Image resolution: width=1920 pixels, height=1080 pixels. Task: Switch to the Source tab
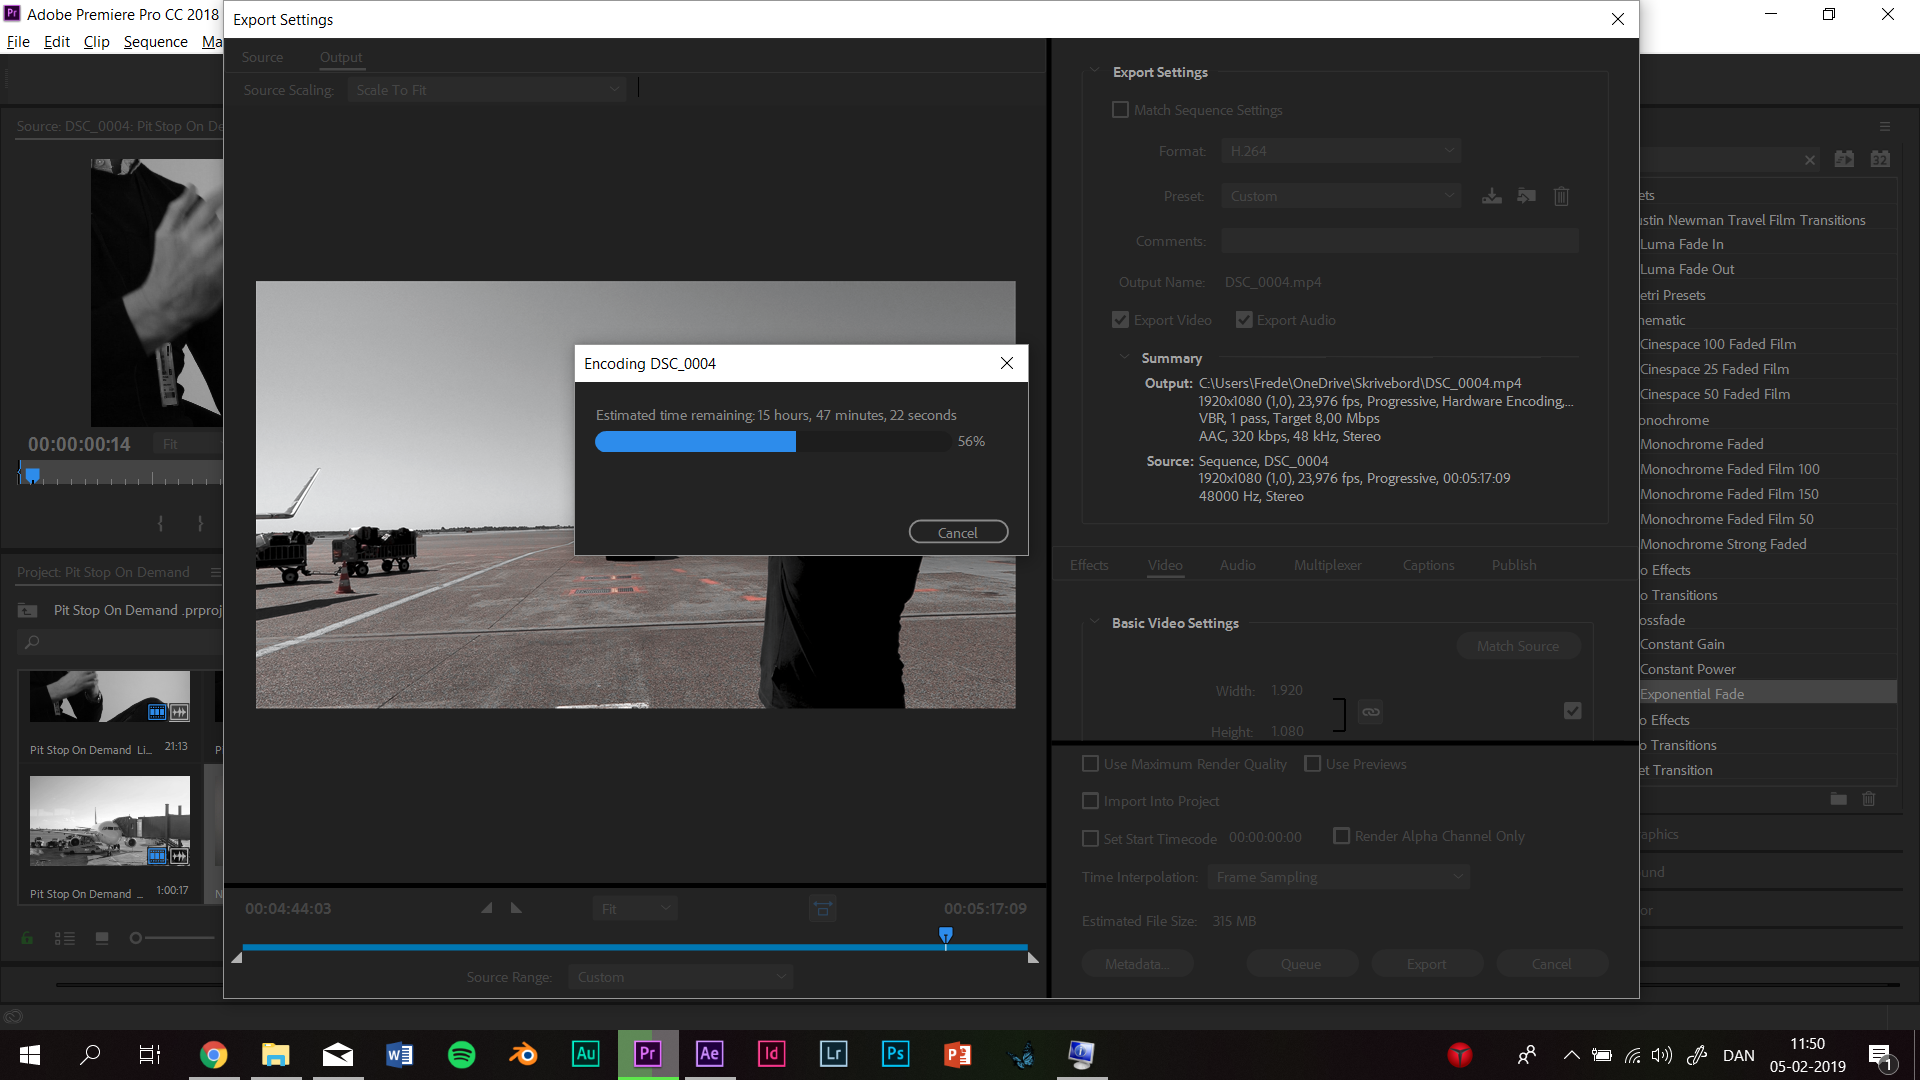[x=262, y=57]
